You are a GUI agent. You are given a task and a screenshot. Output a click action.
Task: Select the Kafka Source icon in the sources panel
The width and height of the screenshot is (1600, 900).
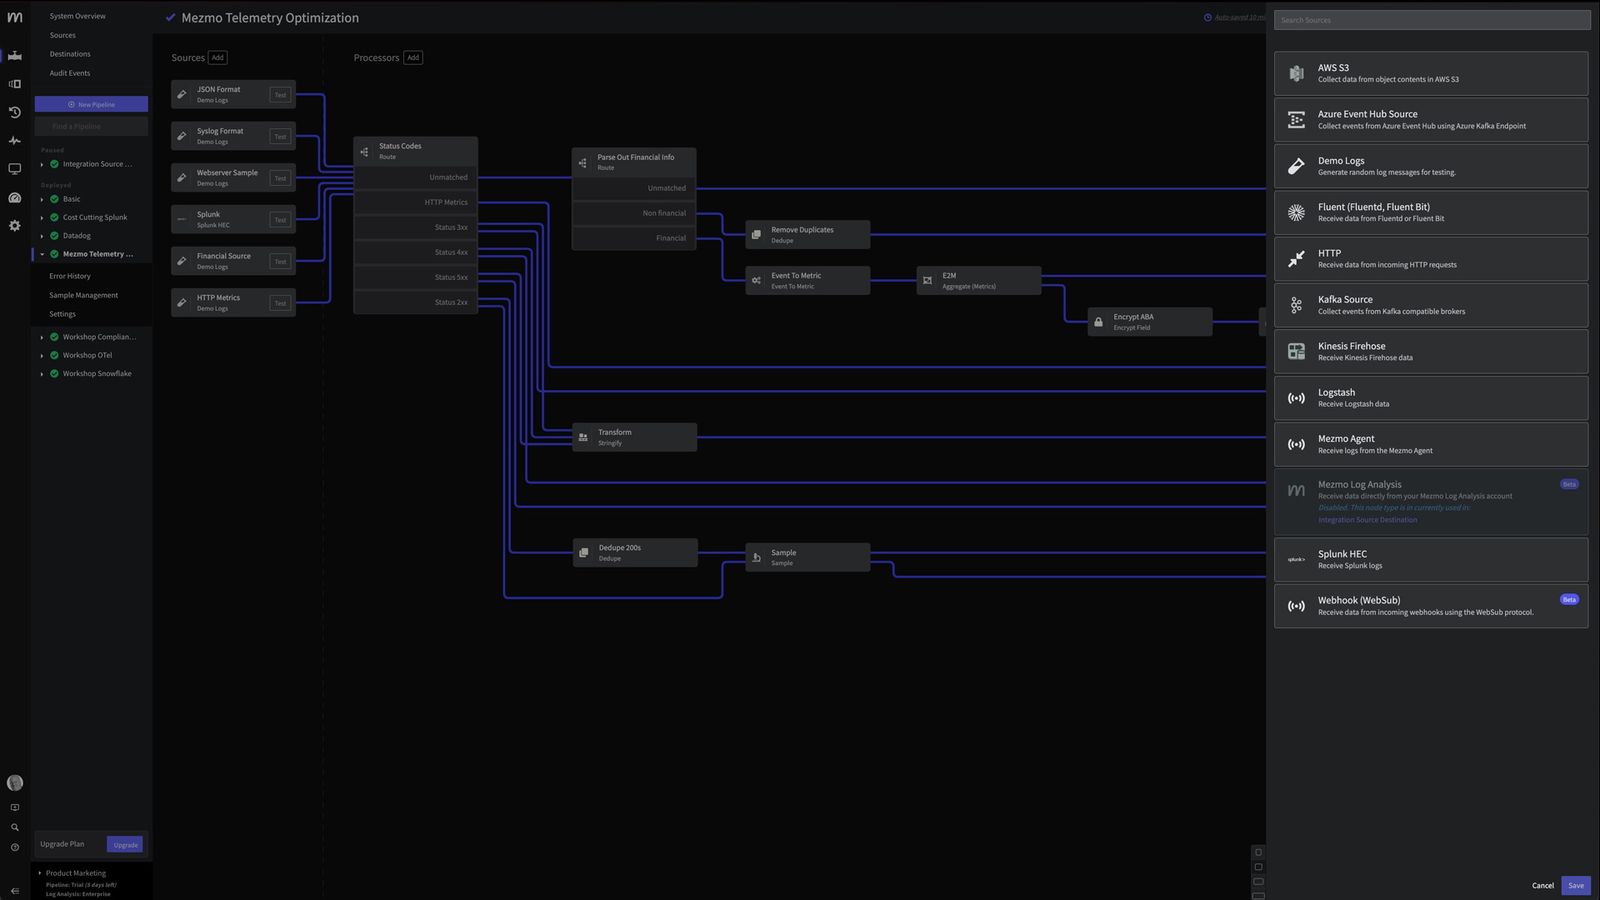point(1296,305)
